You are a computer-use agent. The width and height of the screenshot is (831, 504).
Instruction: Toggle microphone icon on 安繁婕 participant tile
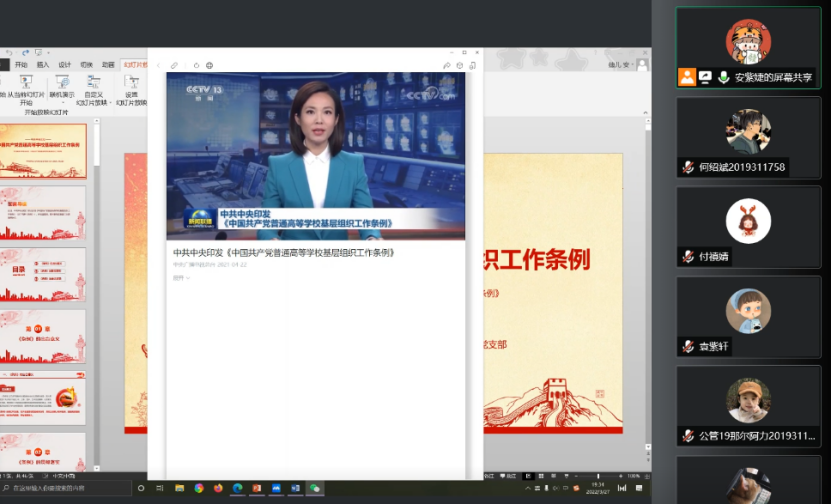[x=723, y=77]
